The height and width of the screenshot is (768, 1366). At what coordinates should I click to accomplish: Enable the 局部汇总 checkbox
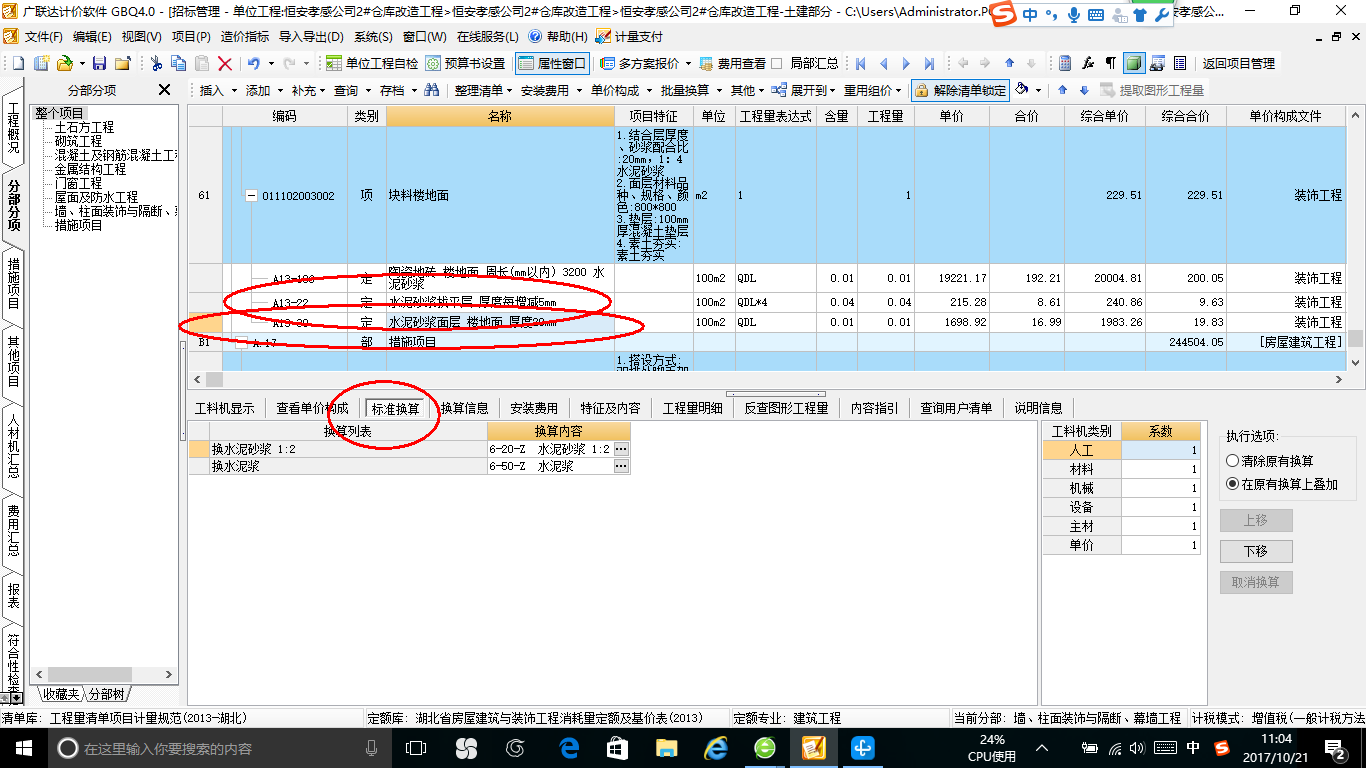777,63
